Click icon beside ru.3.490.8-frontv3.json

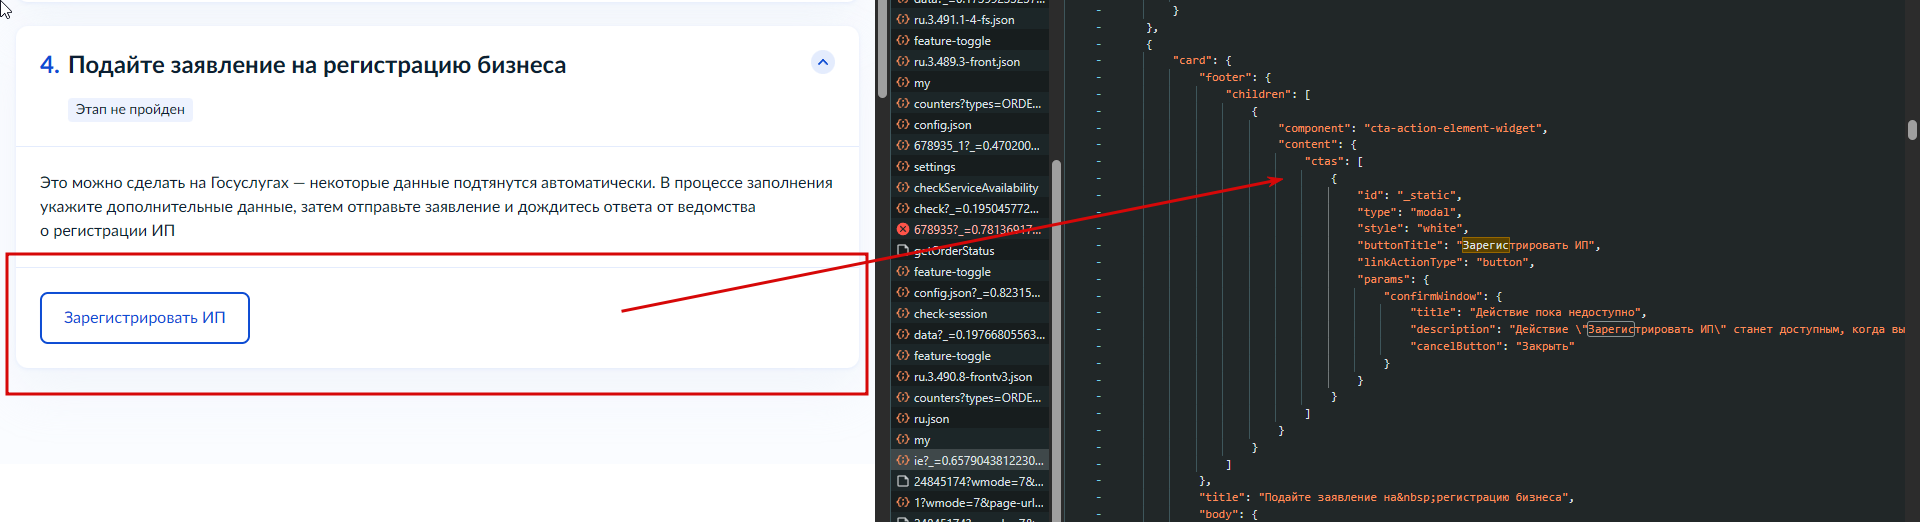tap(903, 377)
